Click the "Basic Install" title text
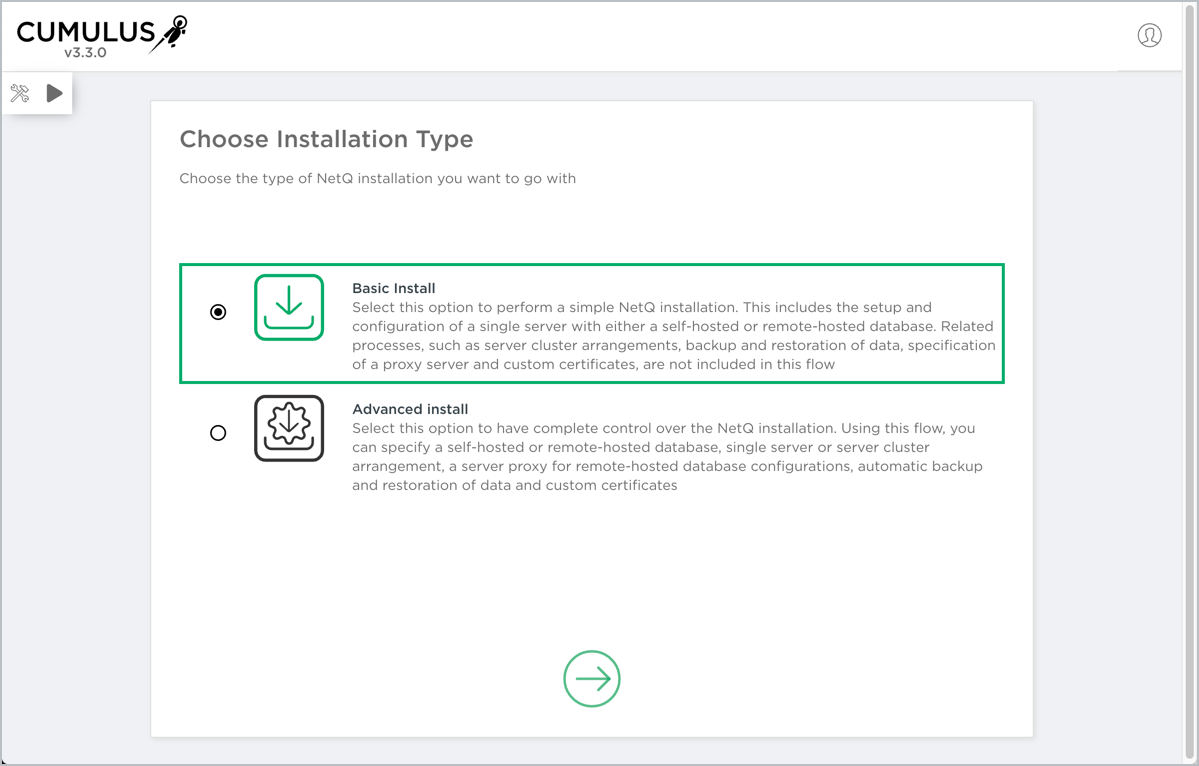1199x766 pixels. [394, 288]
